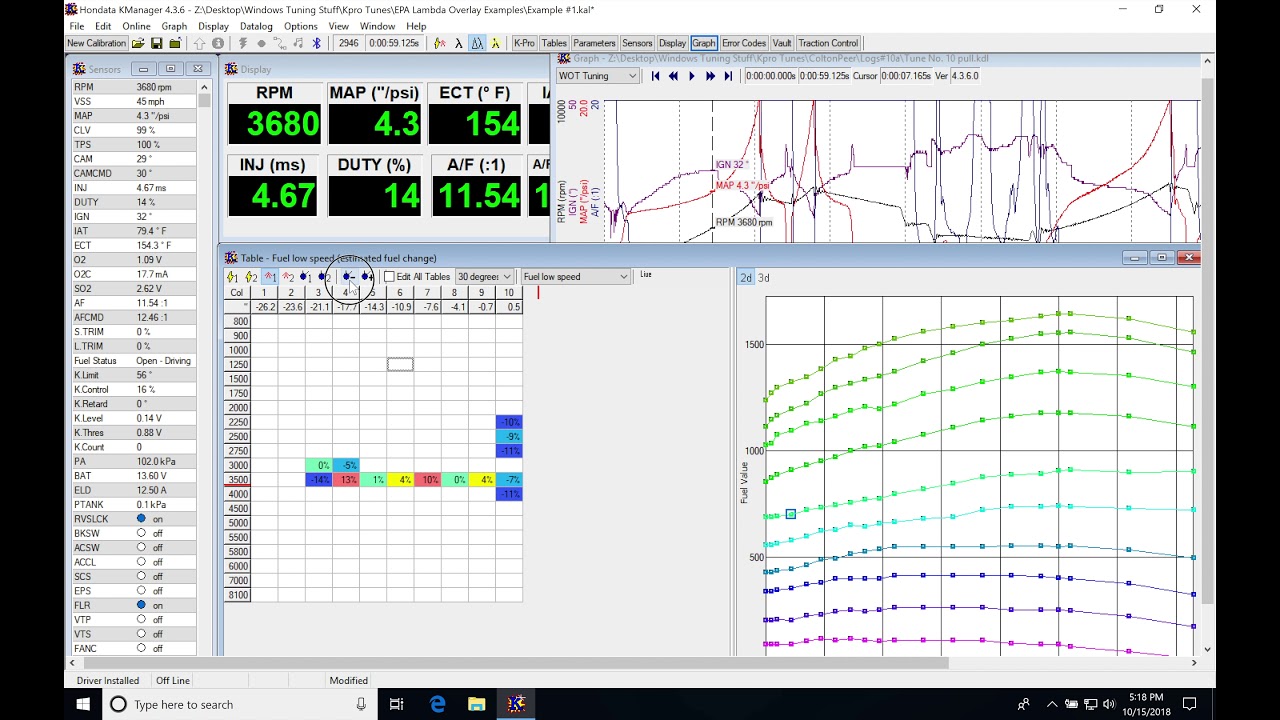Screen dimensions: 1280x720
Task: Open the Online menu
Action: [x=136, y=26]
